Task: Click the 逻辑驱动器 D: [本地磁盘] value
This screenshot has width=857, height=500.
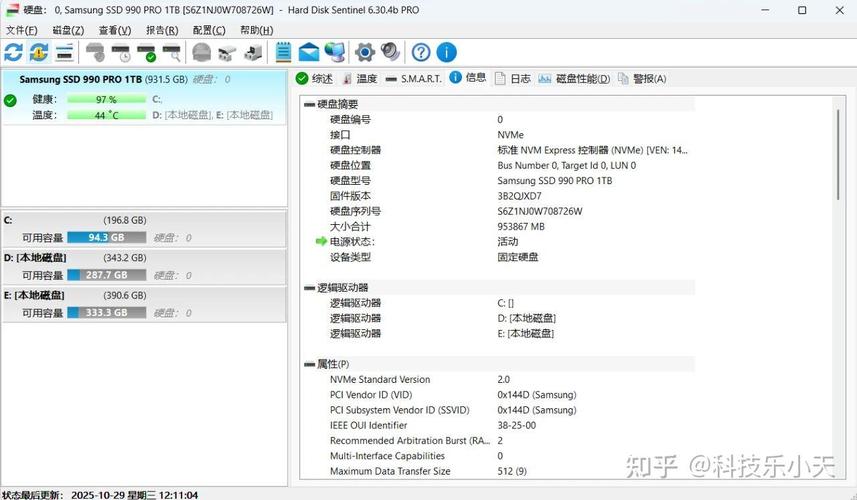Action: 527,318
